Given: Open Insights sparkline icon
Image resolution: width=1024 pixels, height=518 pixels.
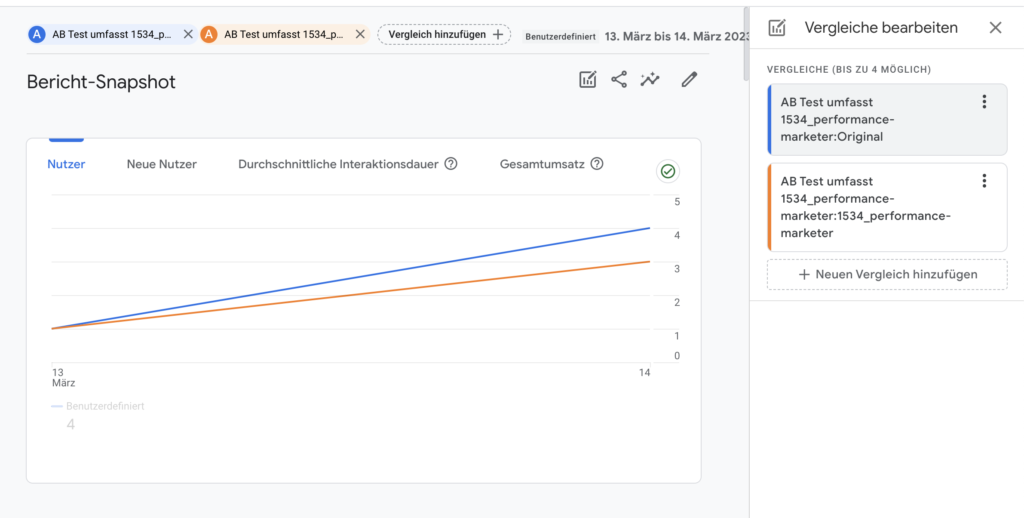Looking at the screenshot, I should coord(650,80).
